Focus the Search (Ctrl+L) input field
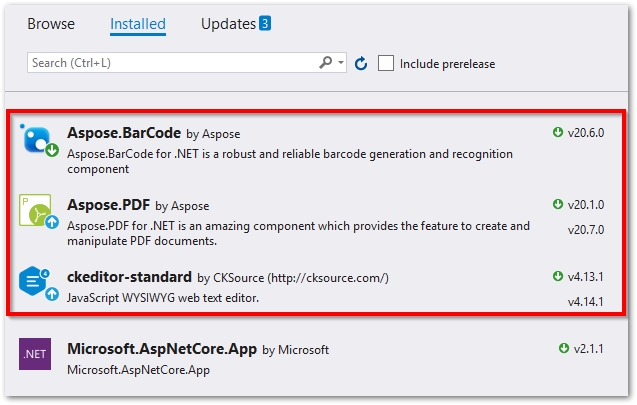 click(x=170, y=63)
